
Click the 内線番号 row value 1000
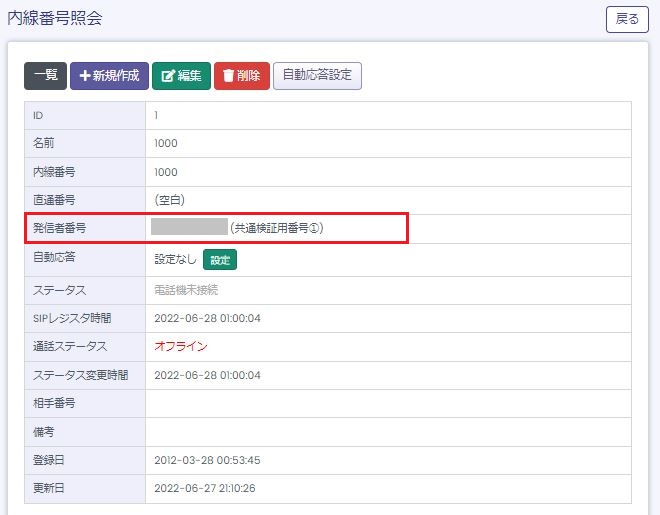click(x=166, y=172)
